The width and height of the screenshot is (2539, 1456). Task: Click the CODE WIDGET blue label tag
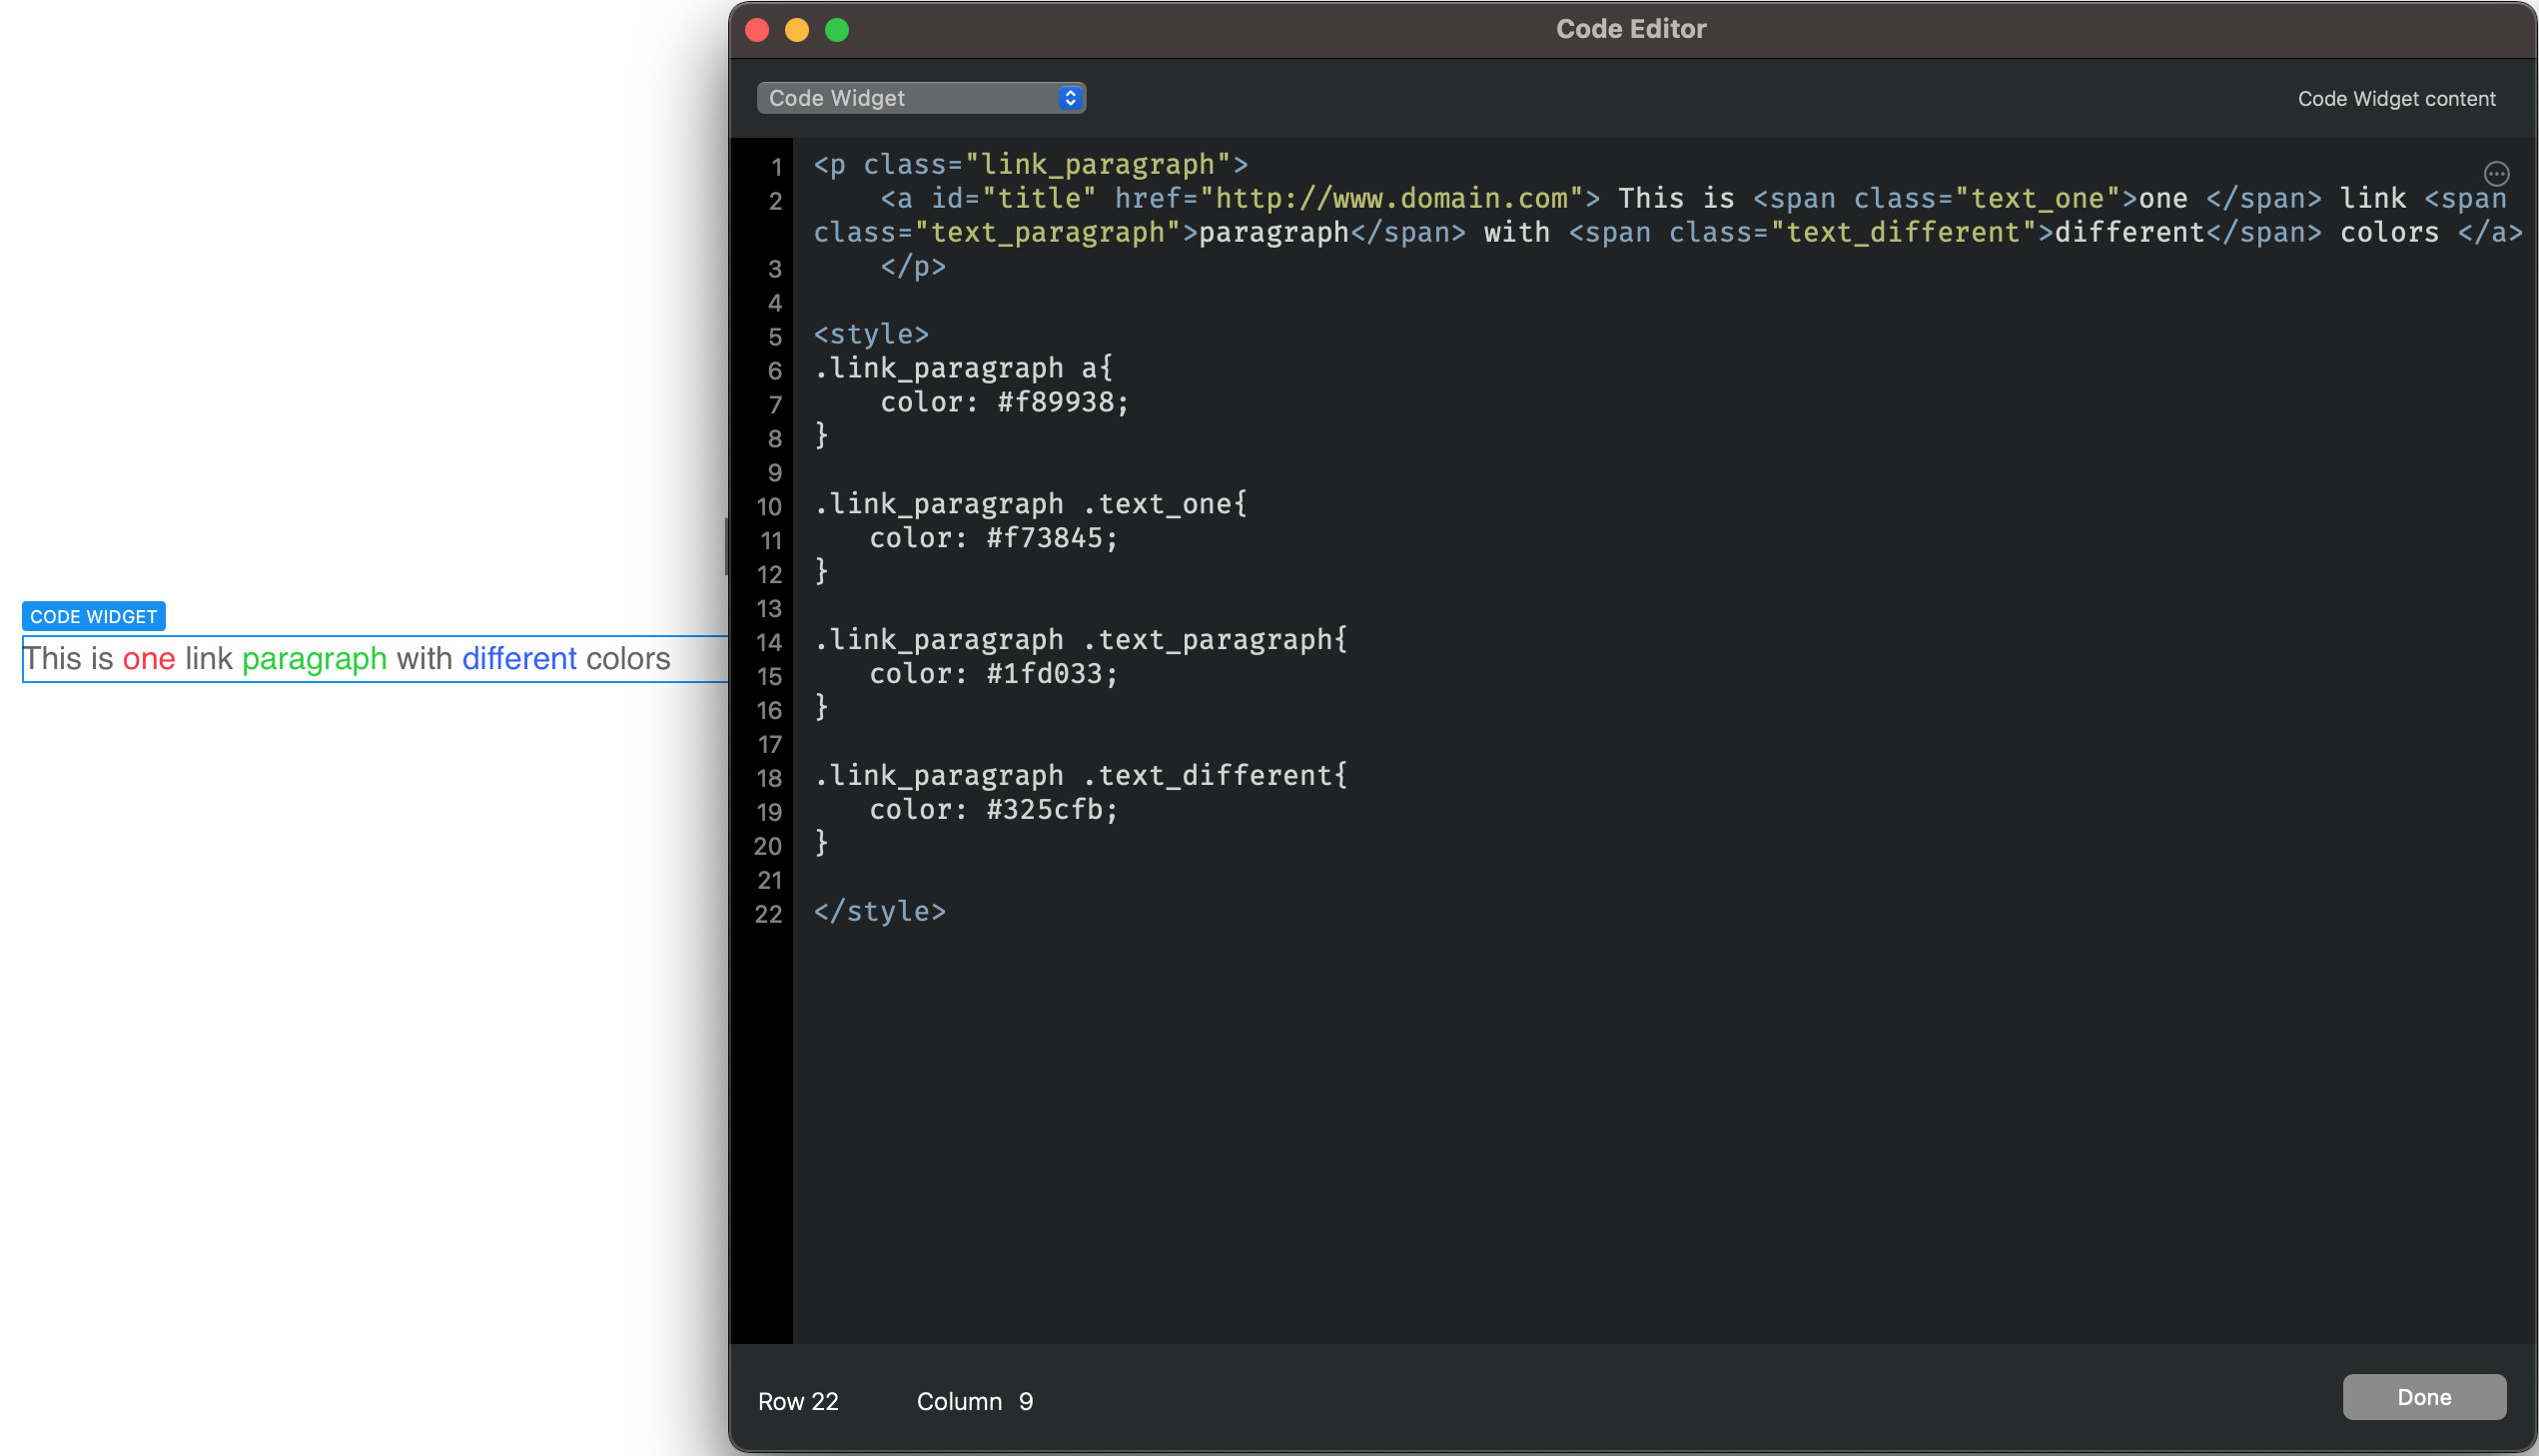coord(93,617)
